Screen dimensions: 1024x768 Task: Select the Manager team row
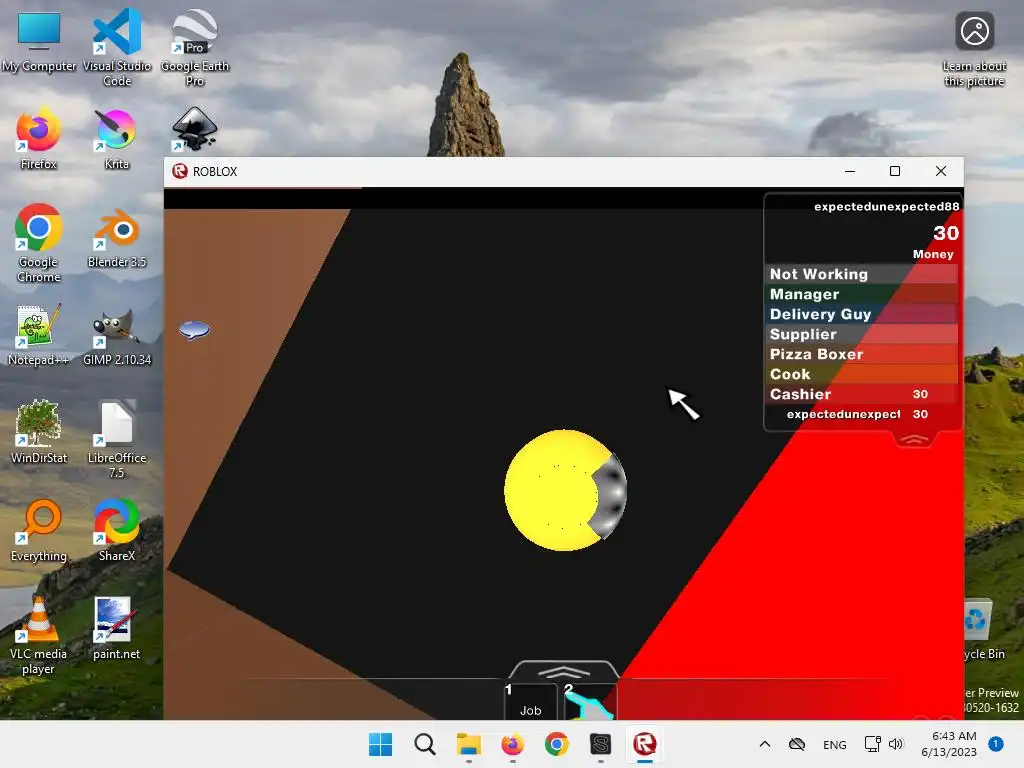click(862, 295)
